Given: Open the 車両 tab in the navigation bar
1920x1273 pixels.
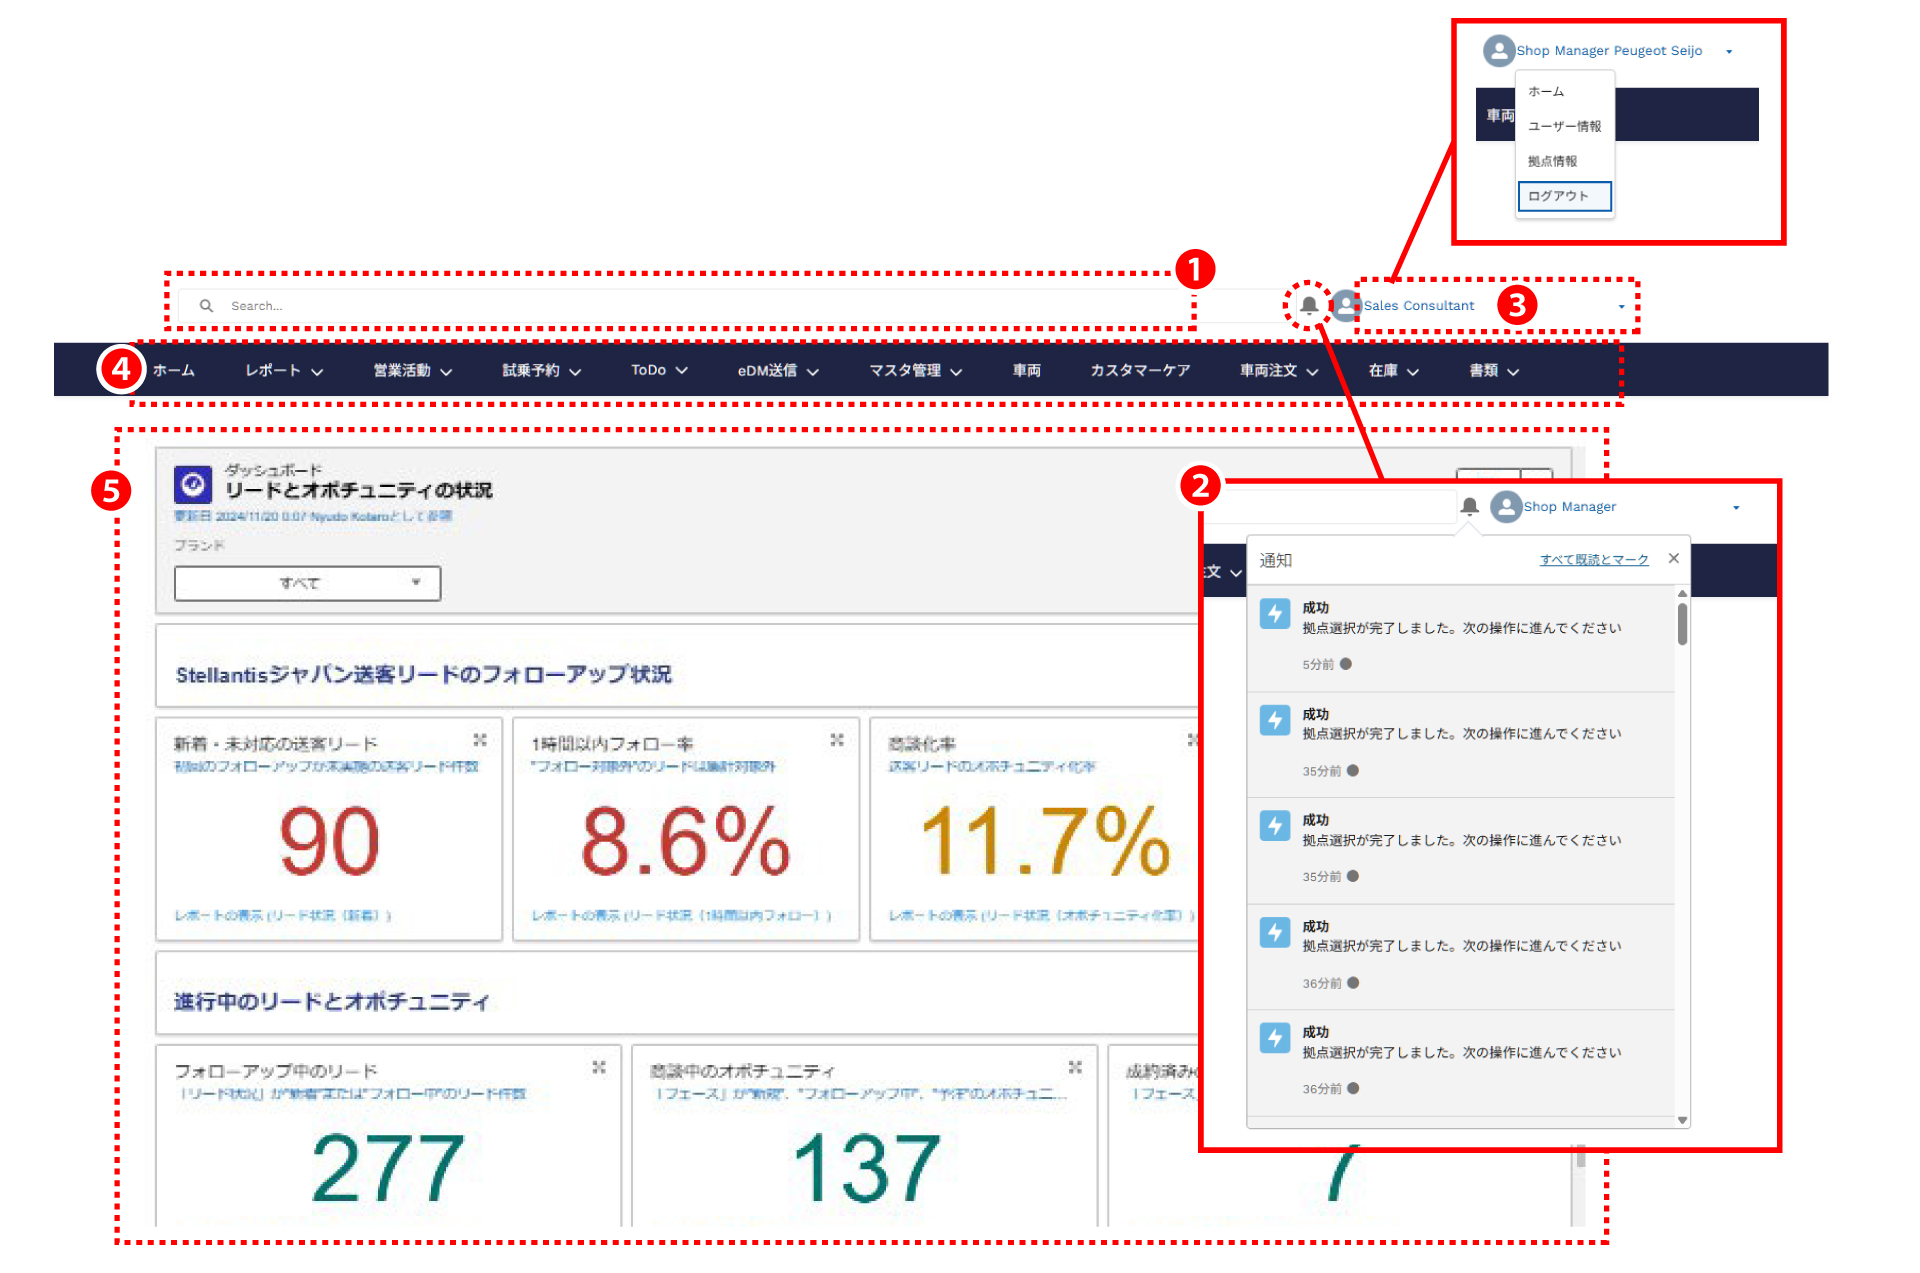Looking at the screenshot, I should click(x=1026, y=371).
